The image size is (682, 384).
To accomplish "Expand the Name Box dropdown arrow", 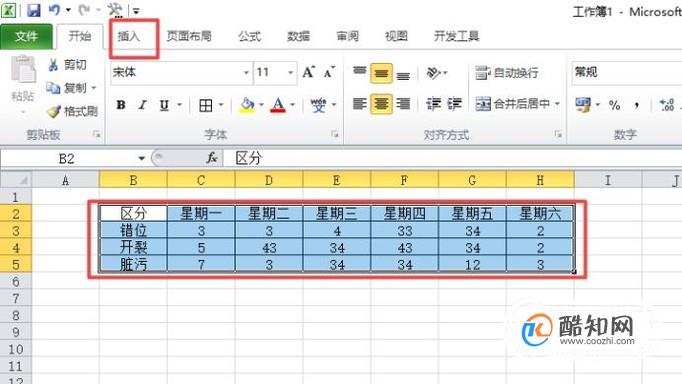I will 141,158.
